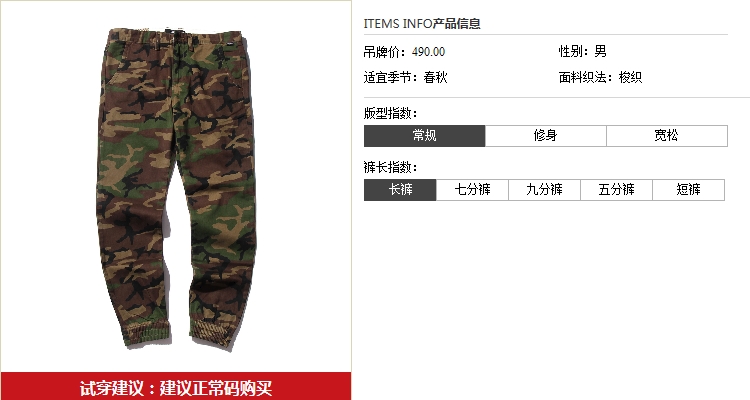Viewport: 750px width, 400px height.
Task: Select the 常规 fit option
Action: (425, 136)
